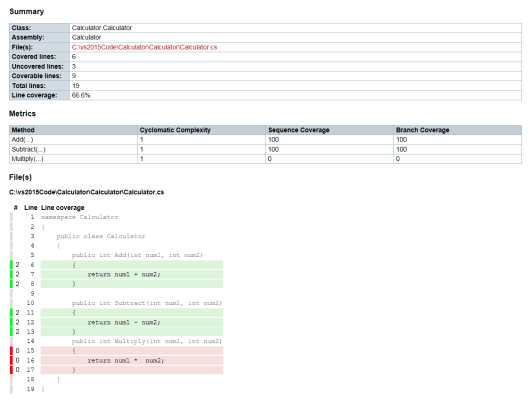This screenshot has width=529, height=401.
Task: Click the Multiply(...) method entry
Action: [x=27, y=159]
